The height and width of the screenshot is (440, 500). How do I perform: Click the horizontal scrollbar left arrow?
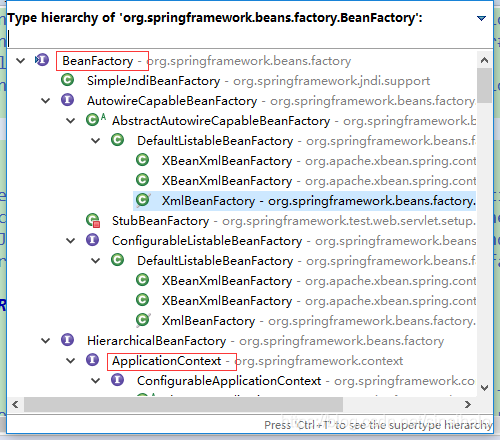(x=15, y=405)
